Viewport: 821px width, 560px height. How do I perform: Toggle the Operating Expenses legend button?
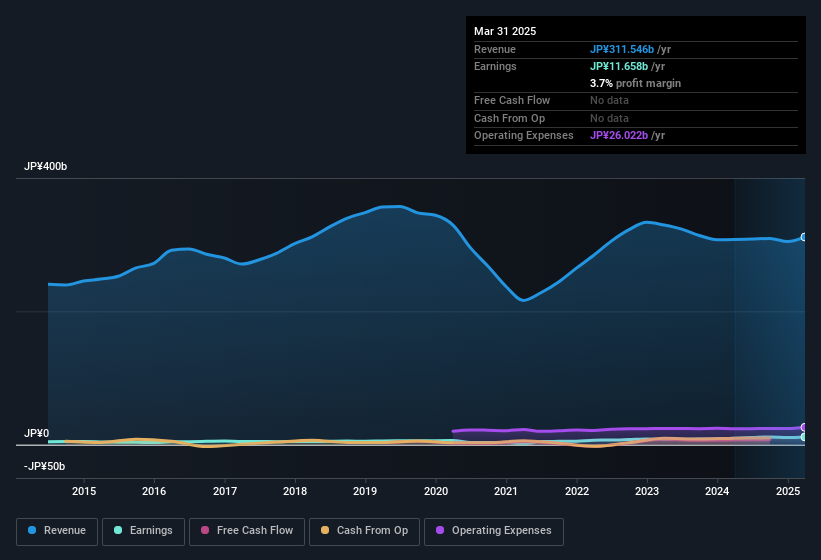(494, 532)
